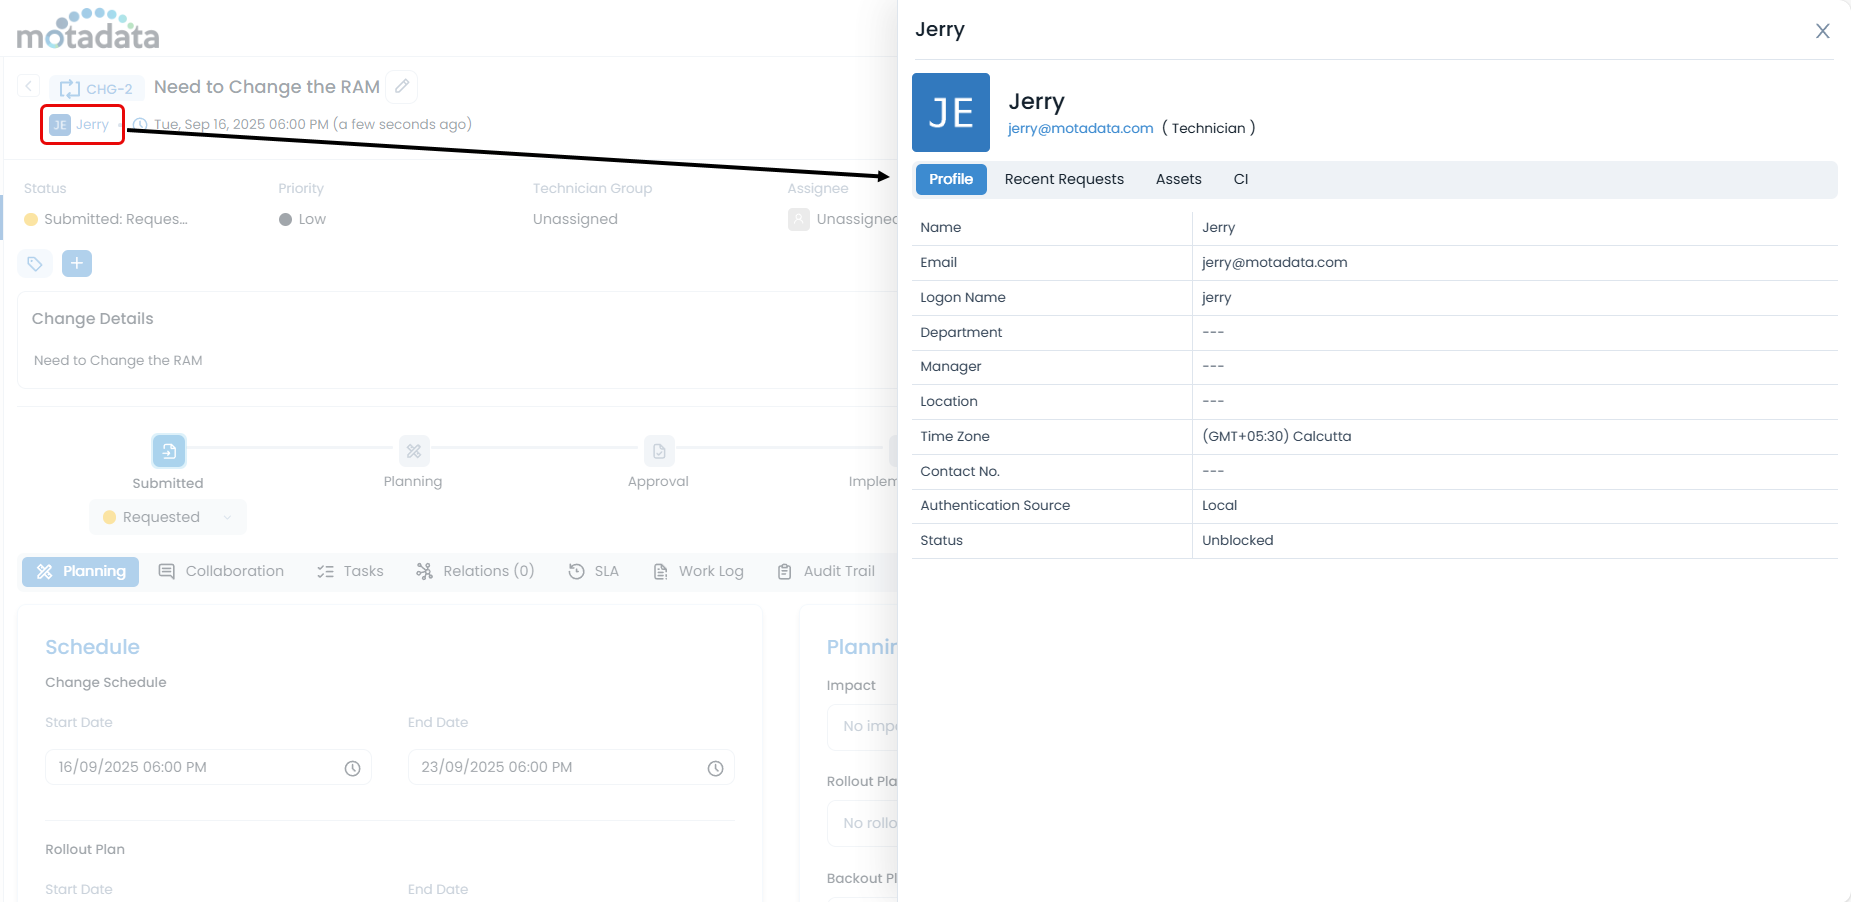
Task: Click the jerry@motadata.com email link
Action: 1080,128
